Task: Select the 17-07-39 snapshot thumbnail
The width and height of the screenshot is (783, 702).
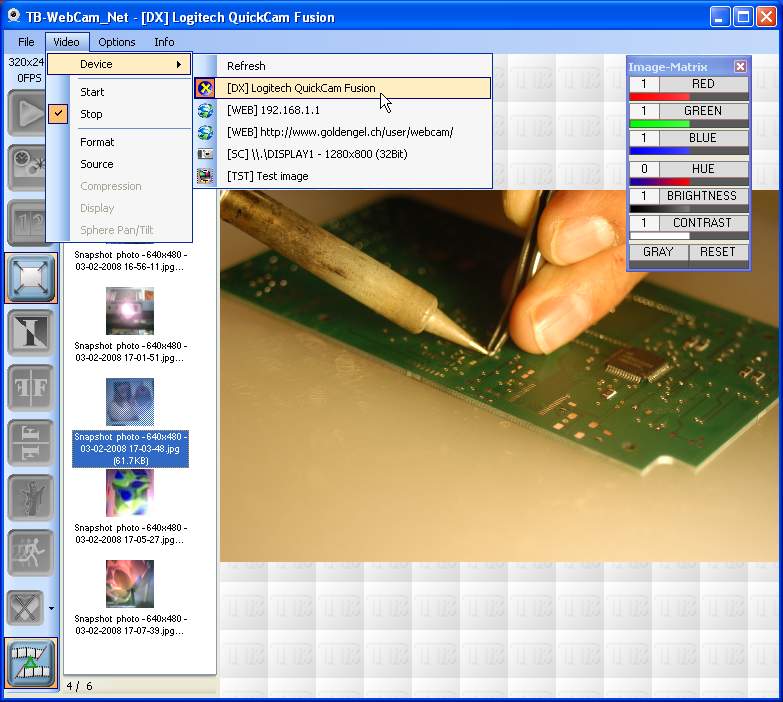Action: pyautogui.click(x=130, y=584)
